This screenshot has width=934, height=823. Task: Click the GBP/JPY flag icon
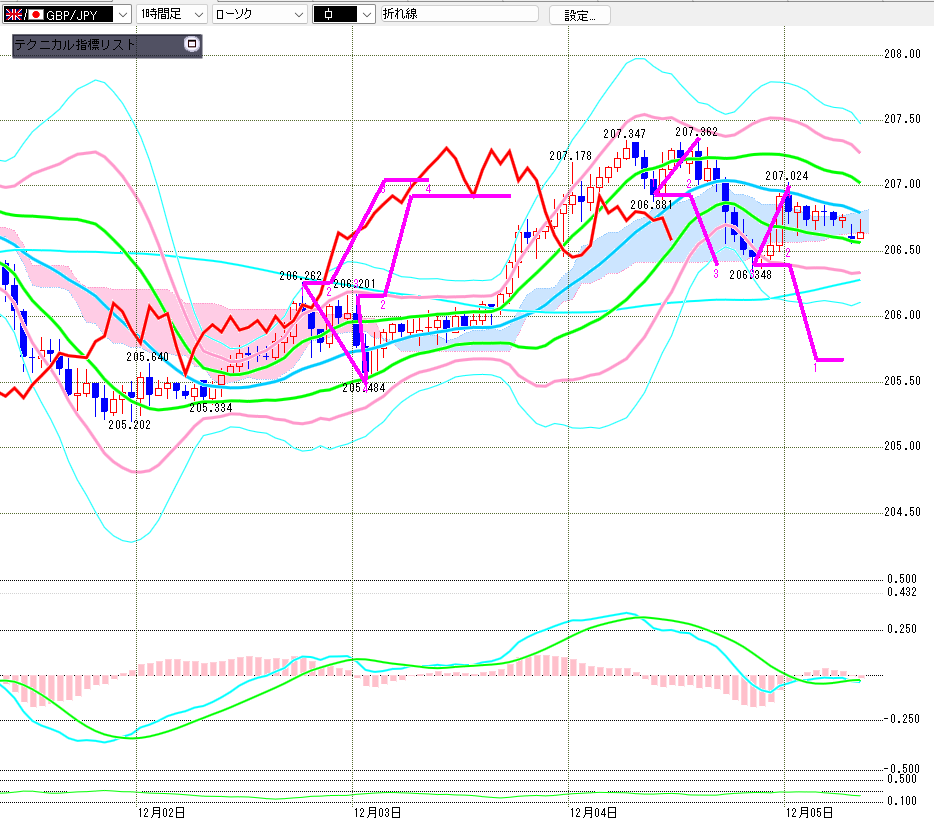tap(27, 14)
